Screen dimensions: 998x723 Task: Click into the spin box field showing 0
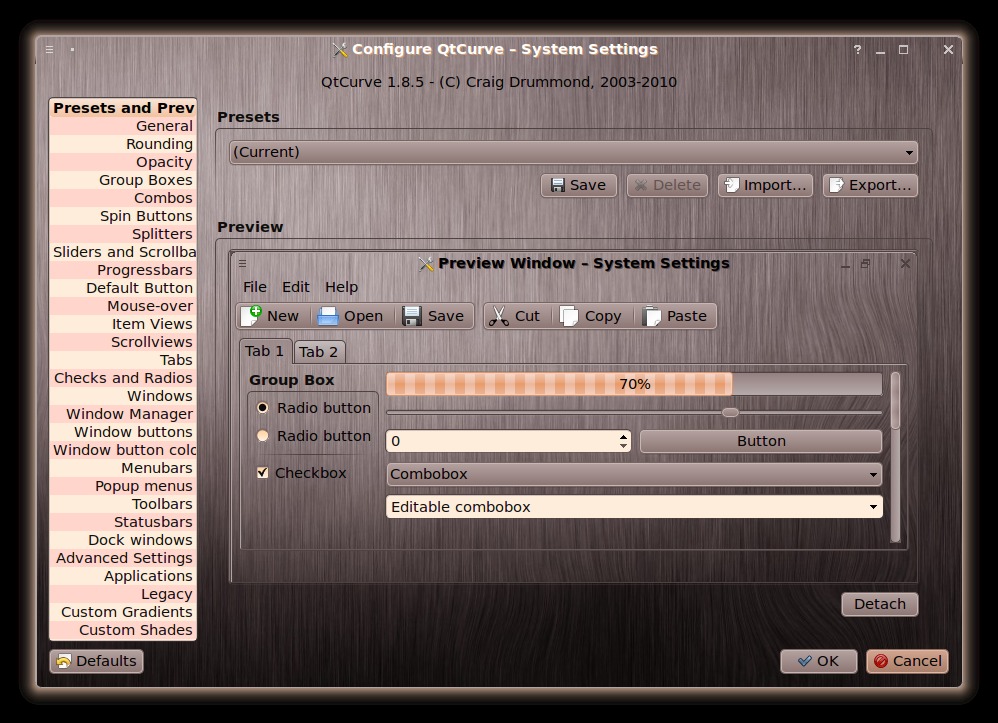pyautogui.click(x=502, y=441)
